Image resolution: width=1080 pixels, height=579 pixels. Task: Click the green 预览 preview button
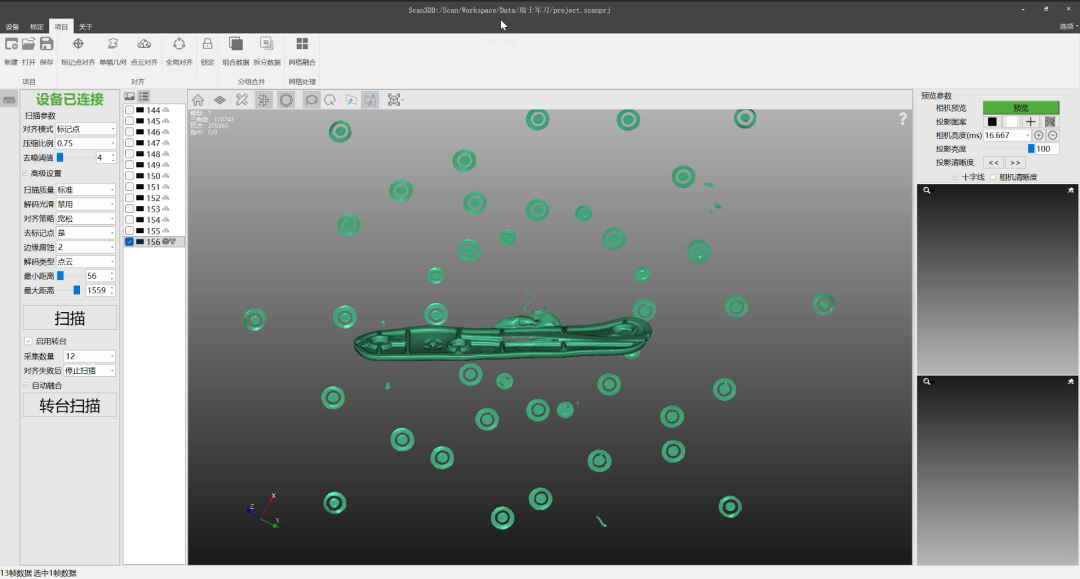pos(1021,108)
